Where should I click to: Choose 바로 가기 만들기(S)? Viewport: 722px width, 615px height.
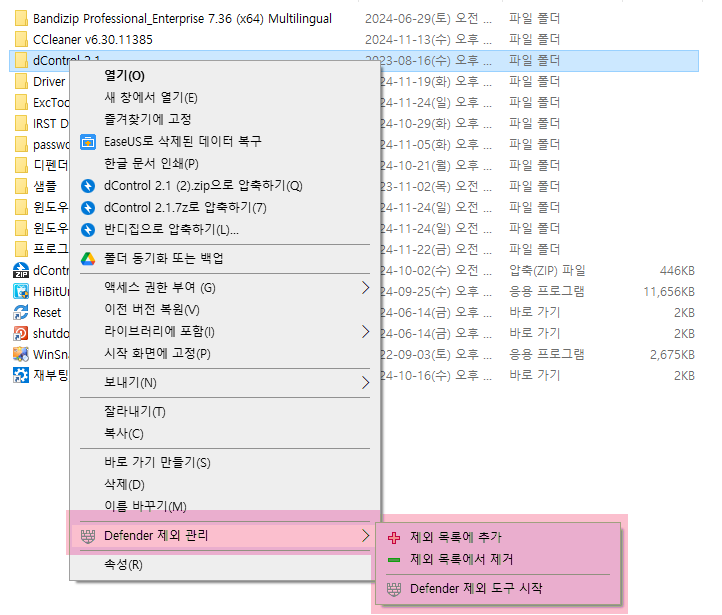tap(157, 463)
